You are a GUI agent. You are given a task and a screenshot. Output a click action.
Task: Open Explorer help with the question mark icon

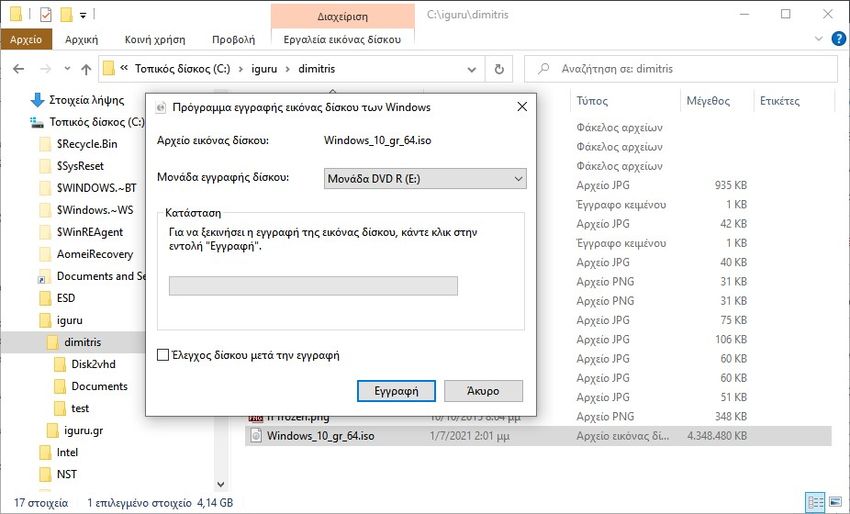839,38
